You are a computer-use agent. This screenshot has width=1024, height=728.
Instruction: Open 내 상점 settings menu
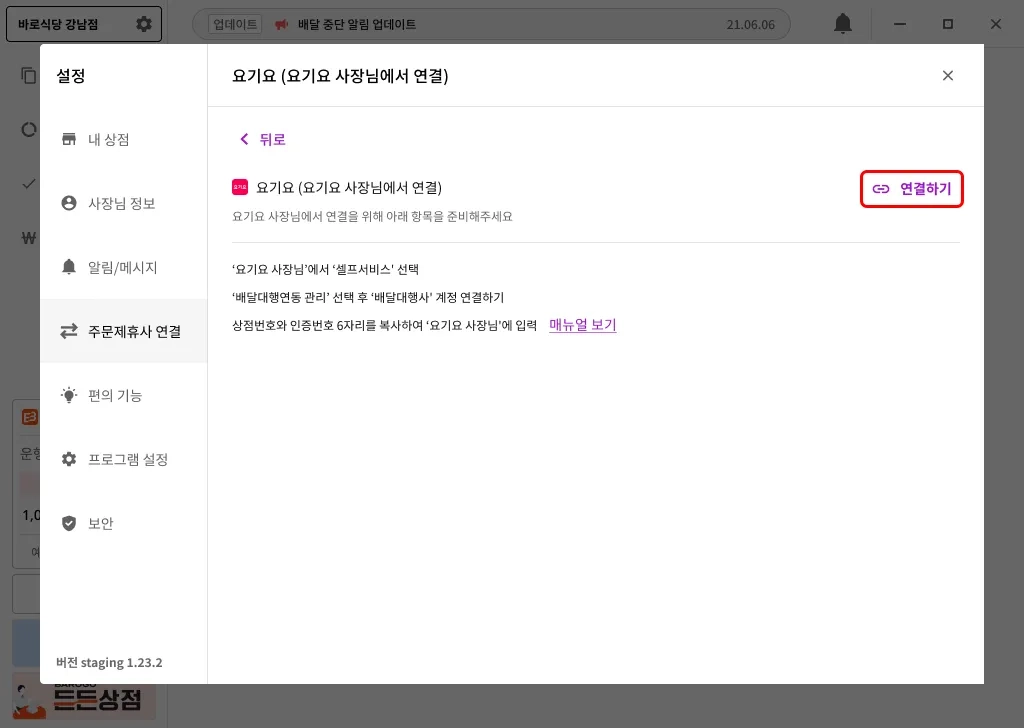[x=123, y=140]
